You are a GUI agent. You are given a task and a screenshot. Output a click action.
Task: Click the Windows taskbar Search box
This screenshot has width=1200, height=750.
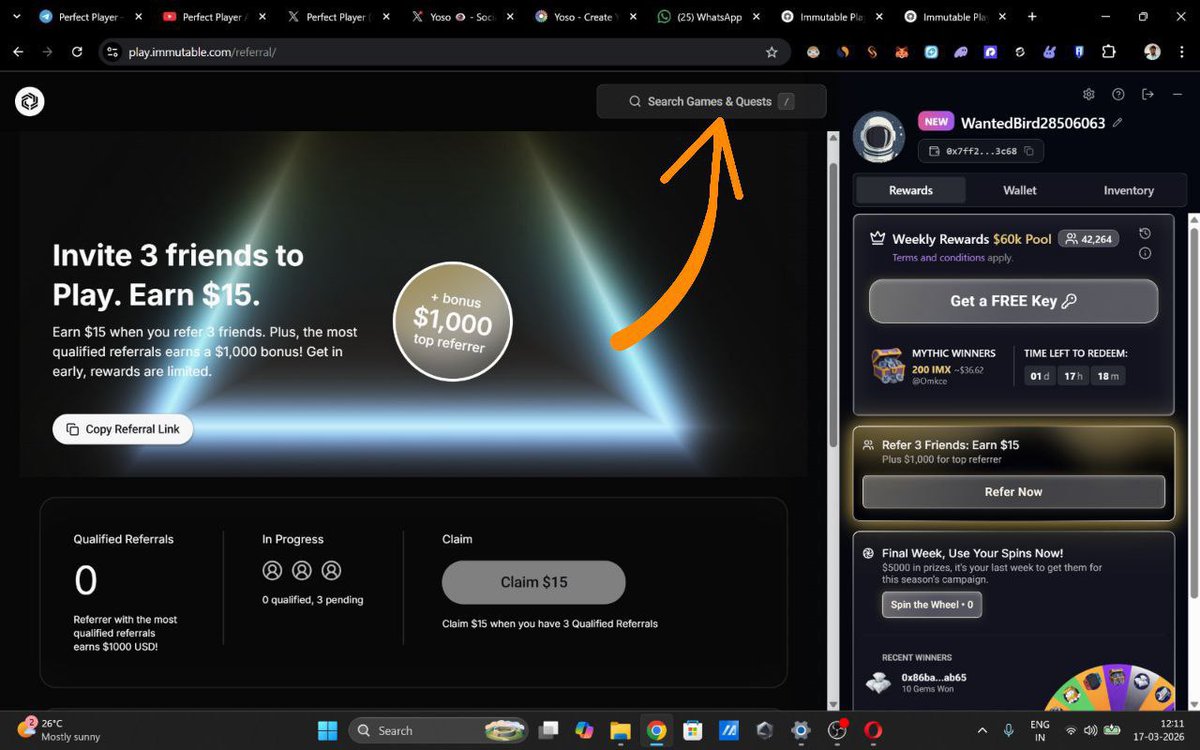438,730
